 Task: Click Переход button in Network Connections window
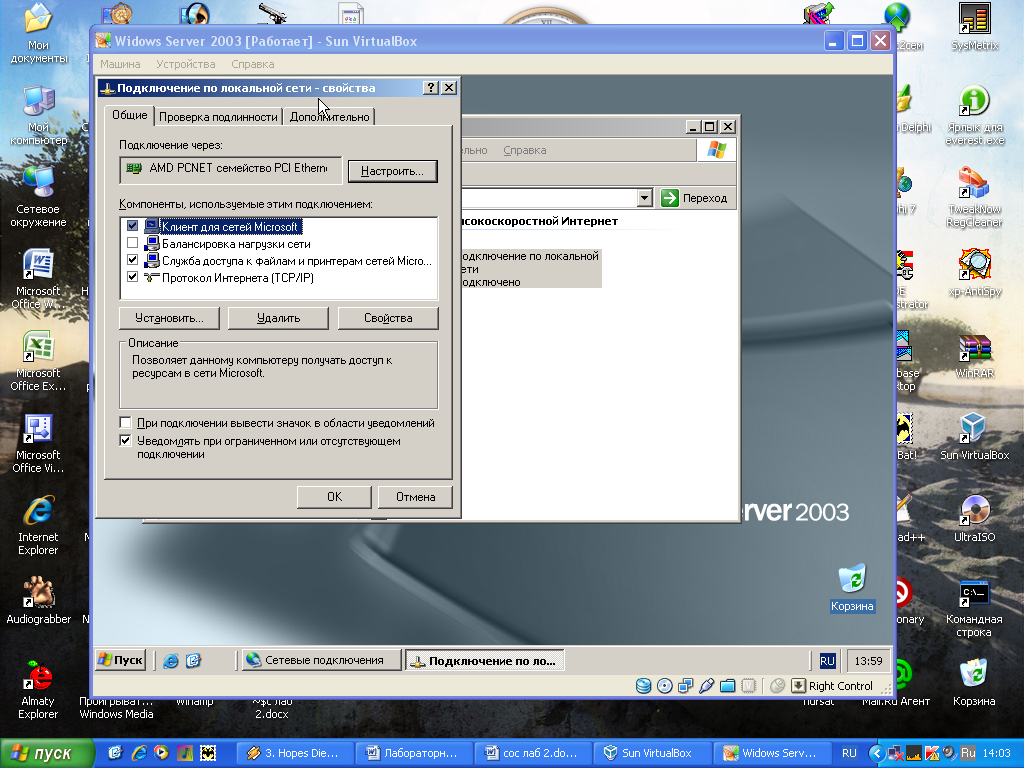tap(695, 198)
